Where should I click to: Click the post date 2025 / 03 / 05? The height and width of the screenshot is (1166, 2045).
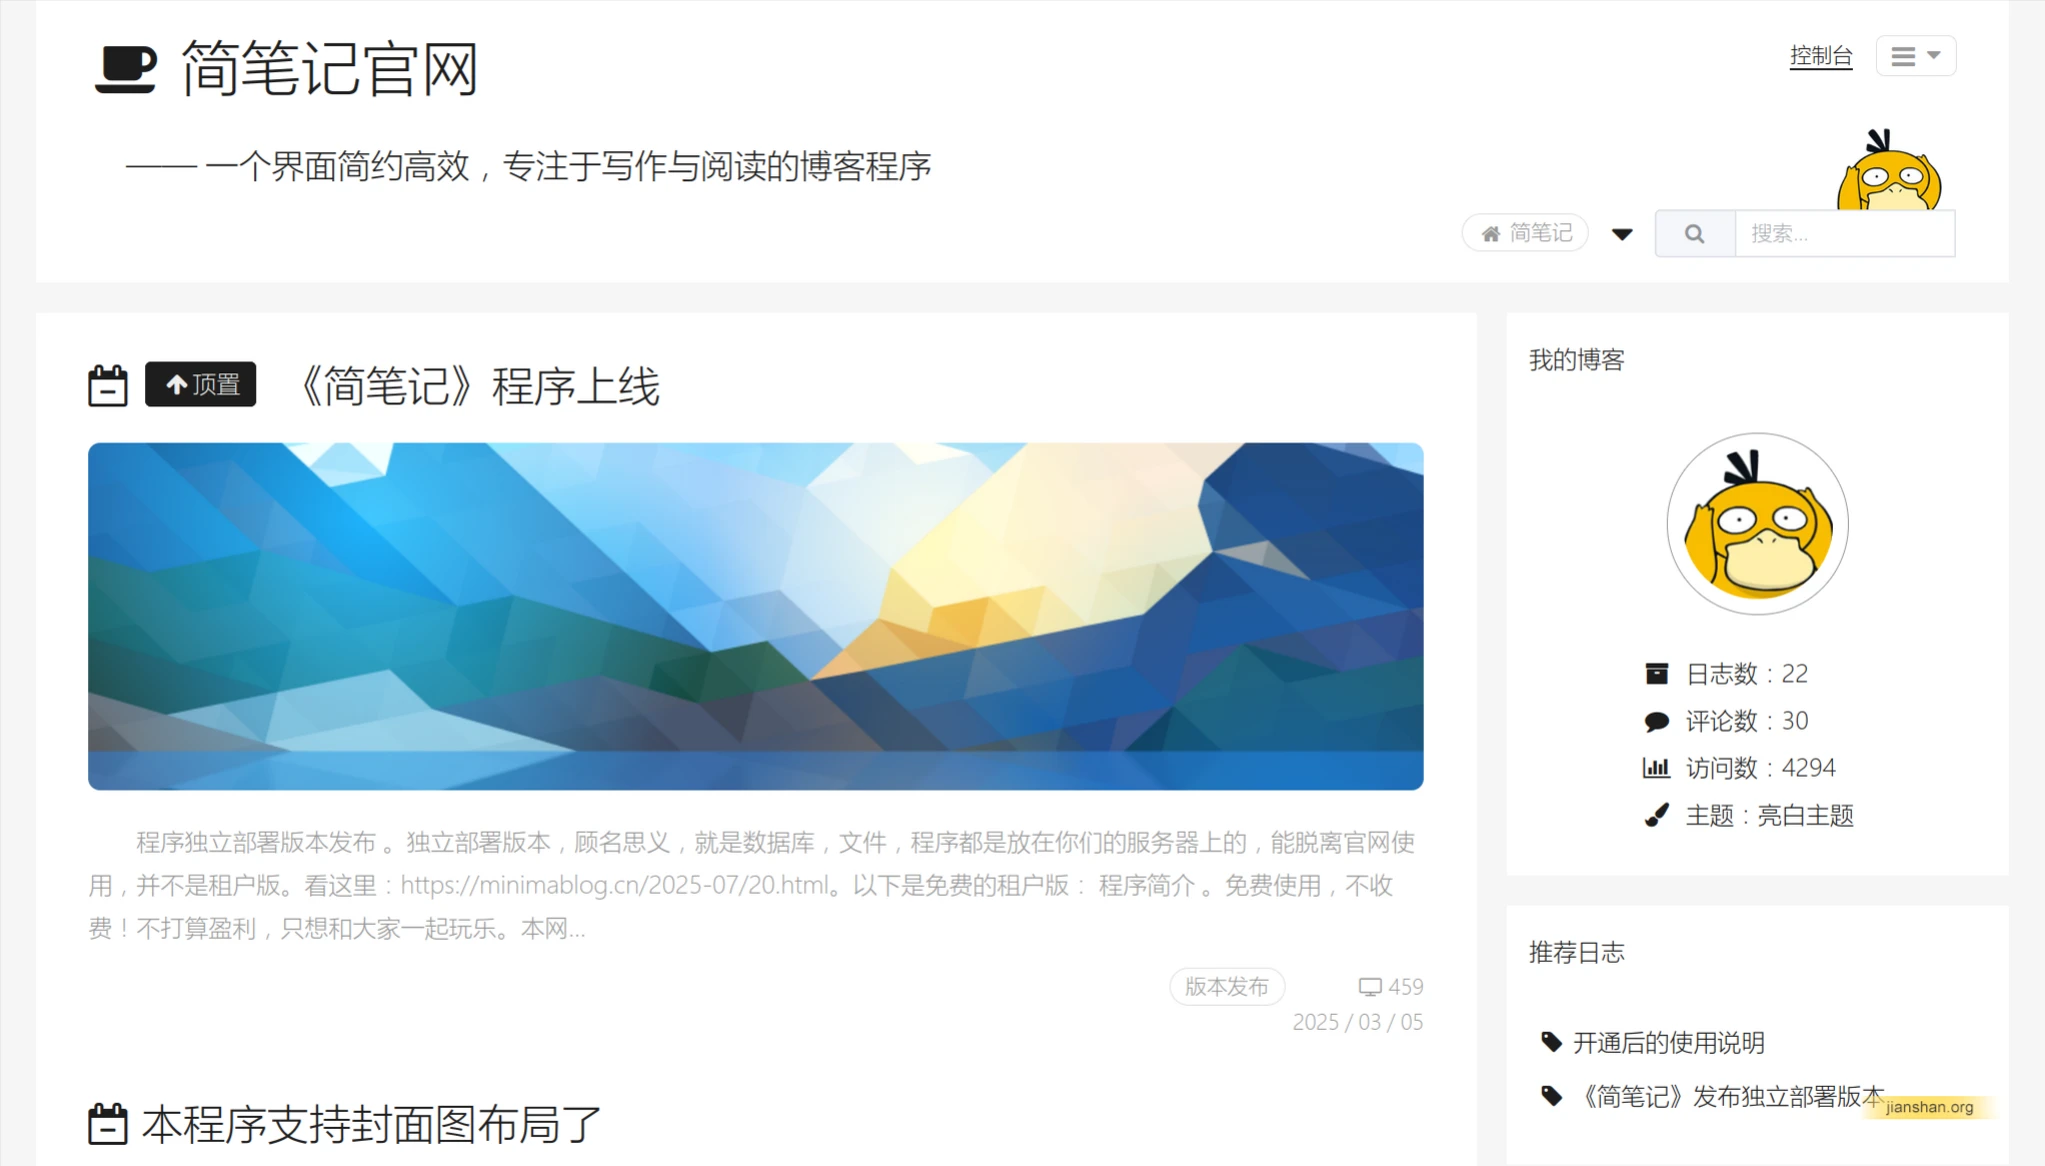(x=1358, y=1022)
